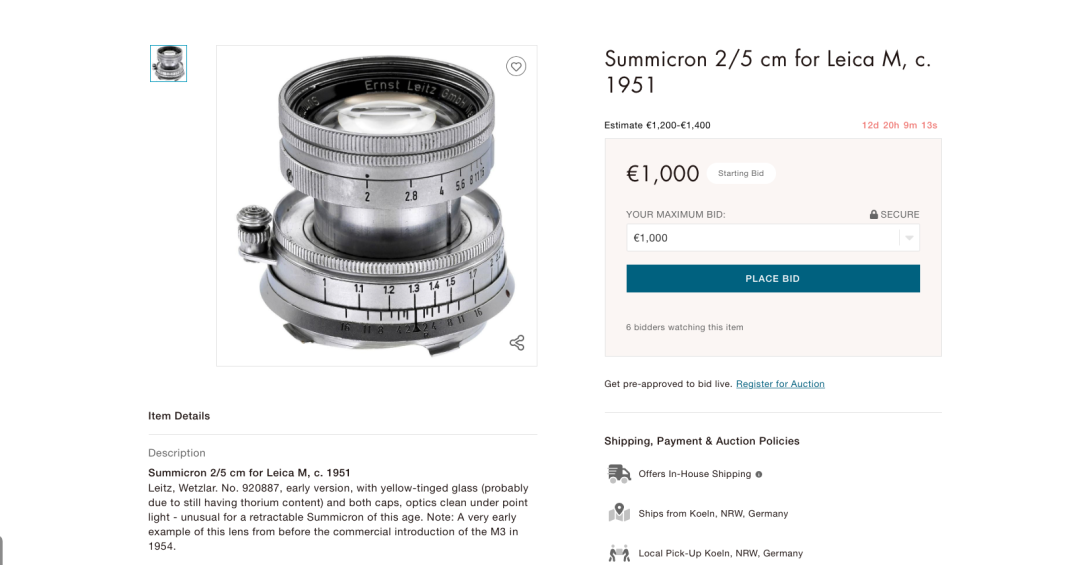The image size is (1092, 565).
Task: Click the red auction countdown timer
Action: coord(900,125)
